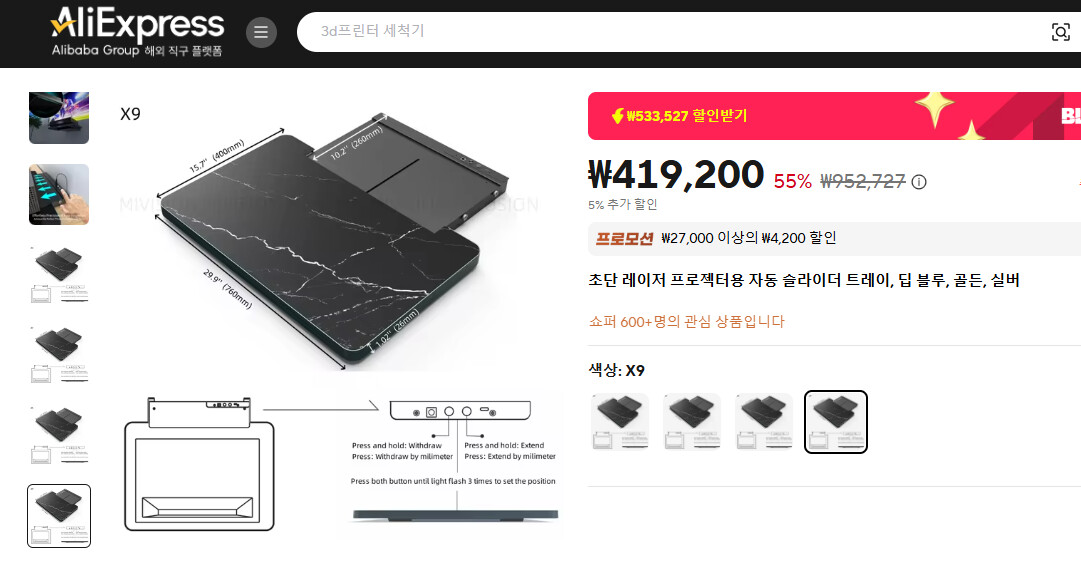The height and width of the screenshot is (572, 1081).
Task: Select the fourth sidebar tray thumbnail
Action: point(59,354)
